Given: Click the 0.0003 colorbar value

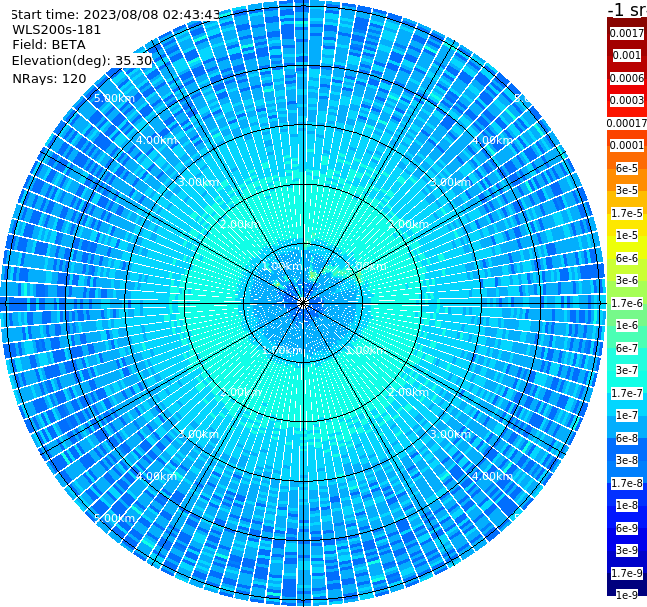Looking at the screenshot, I should [x=627, y=100].
